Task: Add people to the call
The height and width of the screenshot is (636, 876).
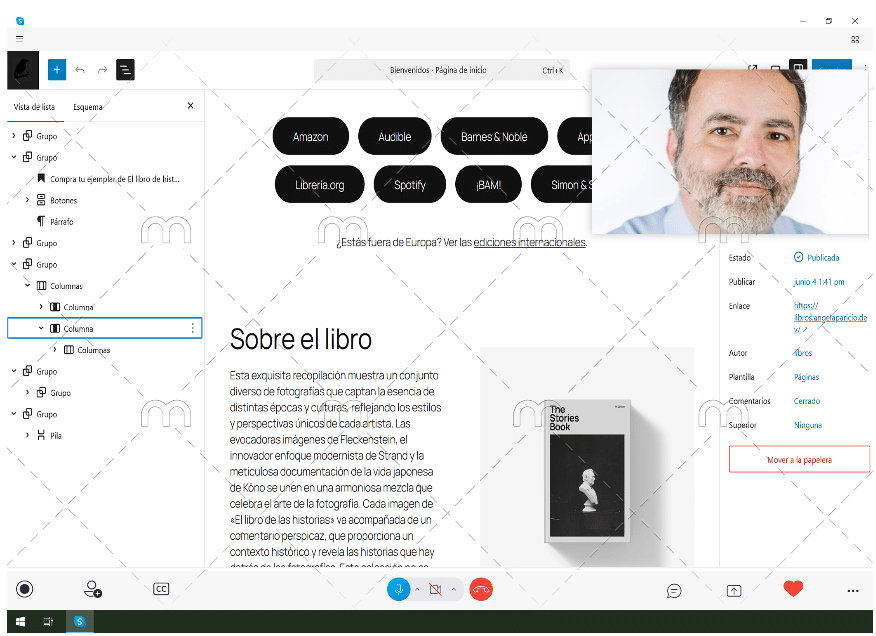Action: [93, 589]
